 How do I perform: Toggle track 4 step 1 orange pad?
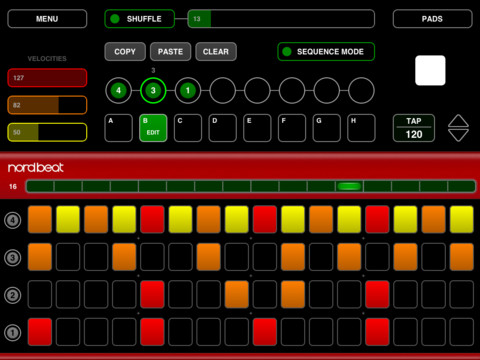click(x=40, y=219)
